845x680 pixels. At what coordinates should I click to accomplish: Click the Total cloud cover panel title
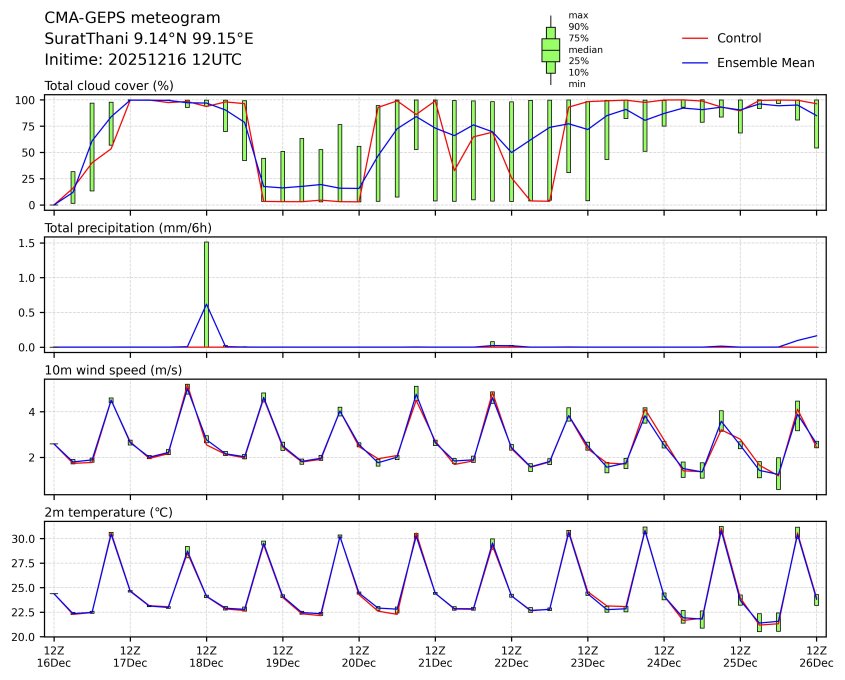[x=109, y=86]
